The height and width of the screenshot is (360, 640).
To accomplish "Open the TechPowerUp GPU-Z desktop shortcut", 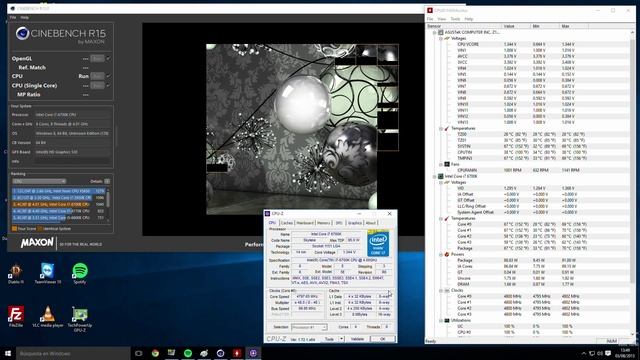I will pyautogui.click(x=80, y=319).
